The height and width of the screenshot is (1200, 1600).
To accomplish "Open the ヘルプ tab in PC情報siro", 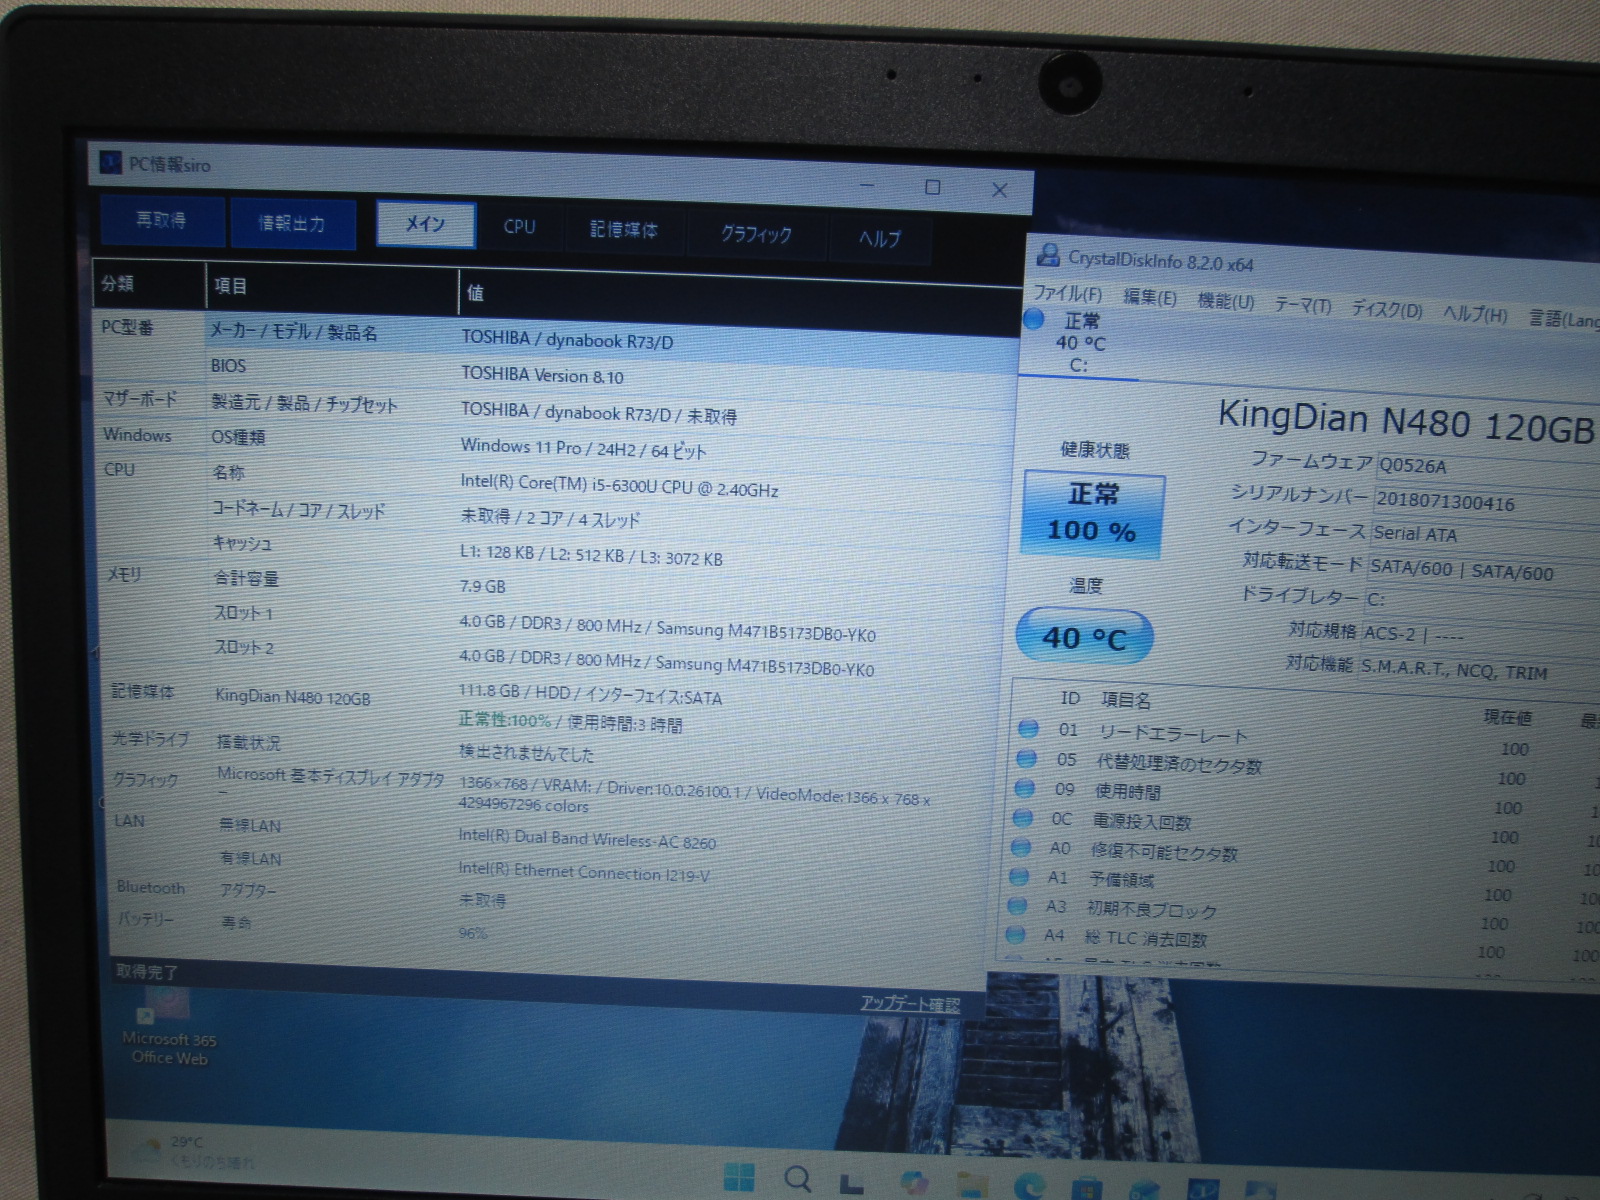I will (879, 238).
